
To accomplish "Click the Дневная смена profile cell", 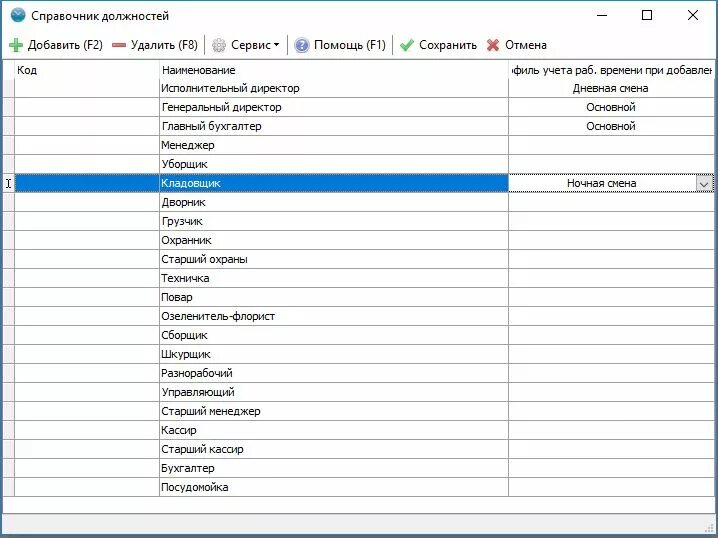I will [x=610, y=88].
